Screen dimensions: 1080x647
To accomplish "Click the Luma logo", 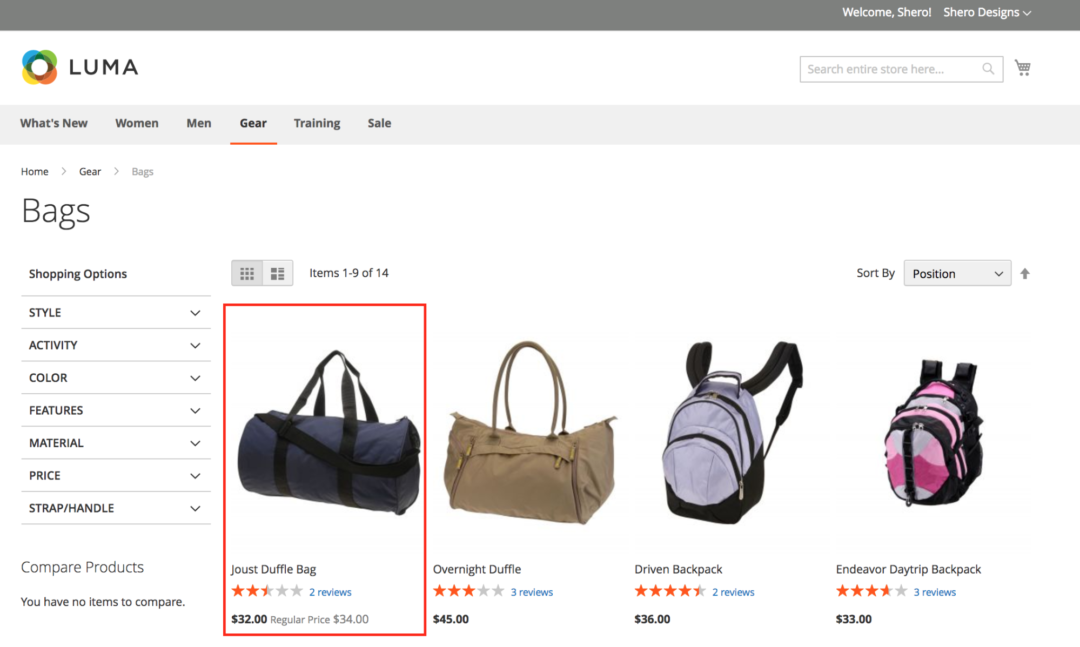I will 80,67.
